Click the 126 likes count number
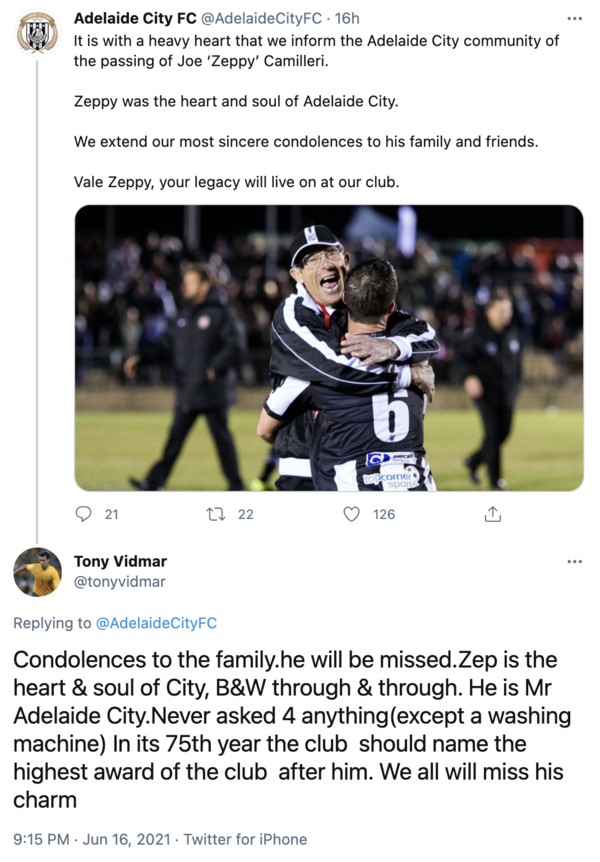This screenshot has width=600, height=862. (x=383, y=514)
